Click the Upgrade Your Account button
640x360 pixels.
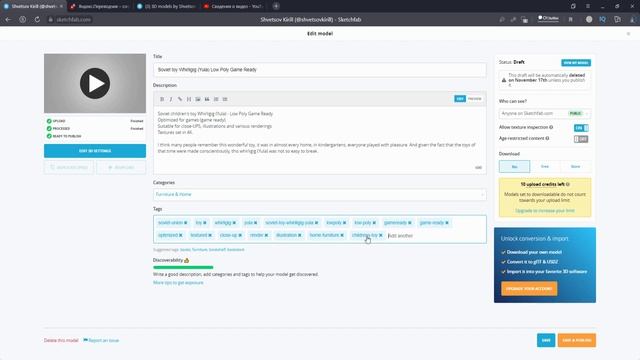click(x=529, y=289)
